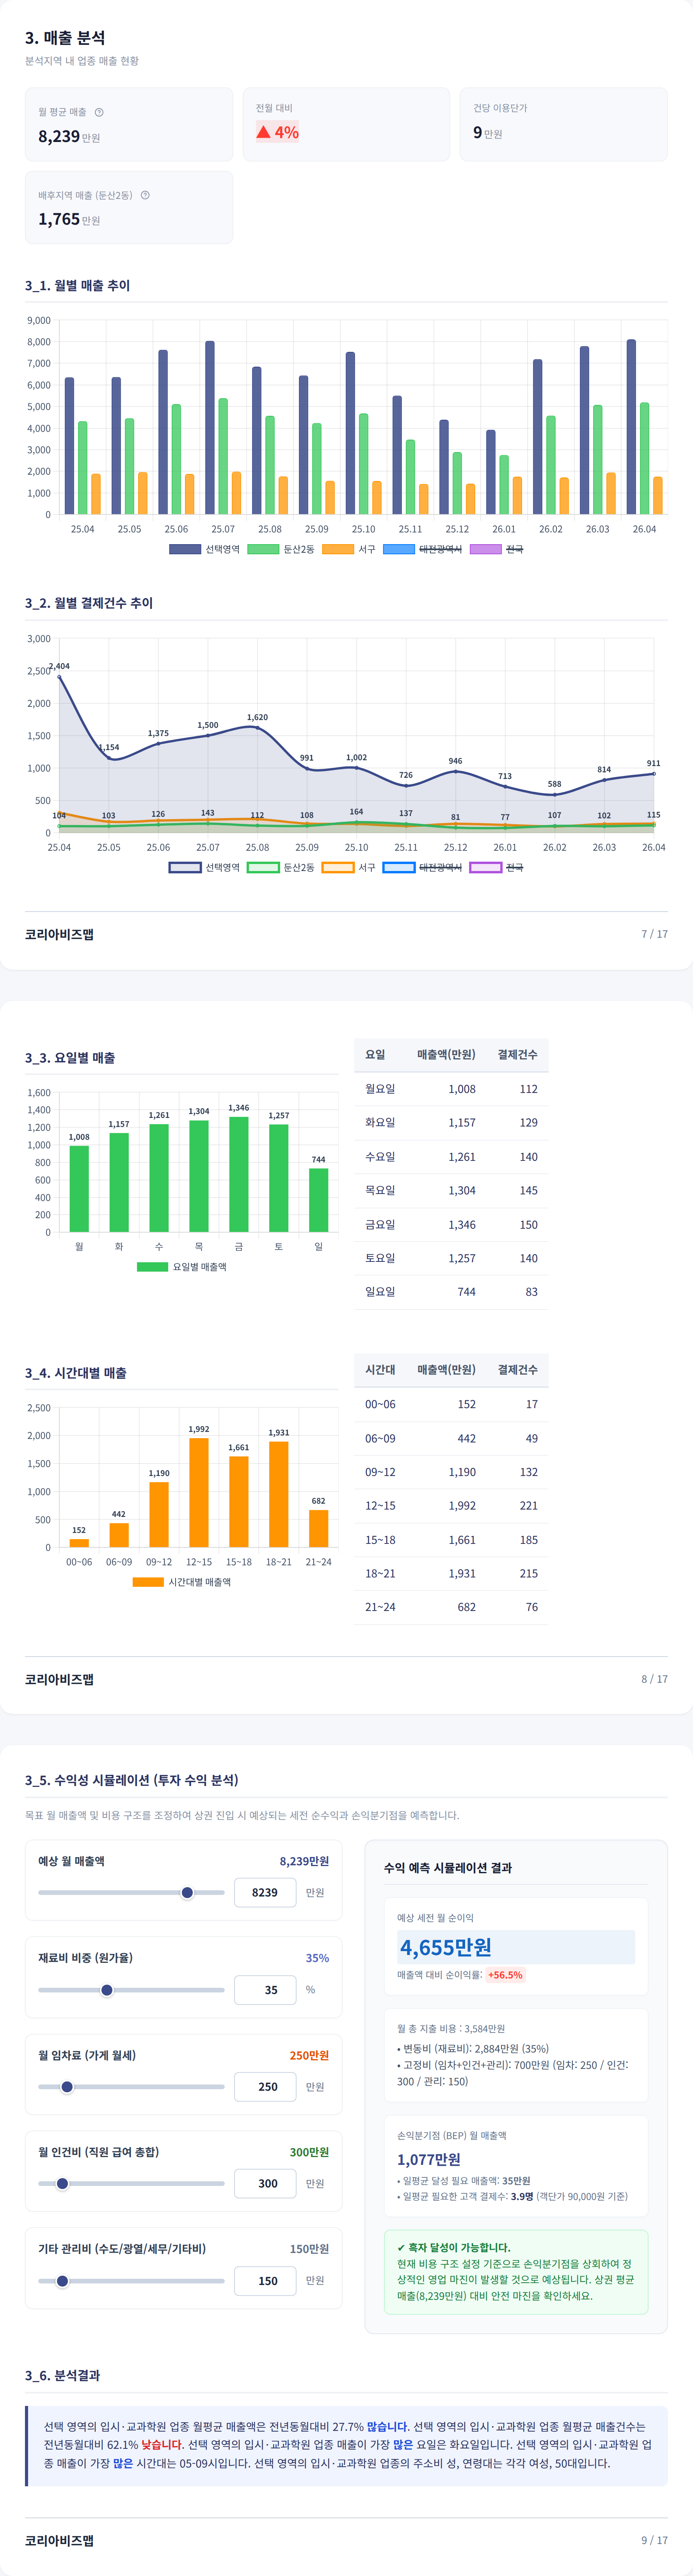Screen dimensions: 693x2576
Task: Show 대전광역시 series in monthly sales bar chart
Action: point(422,549)
